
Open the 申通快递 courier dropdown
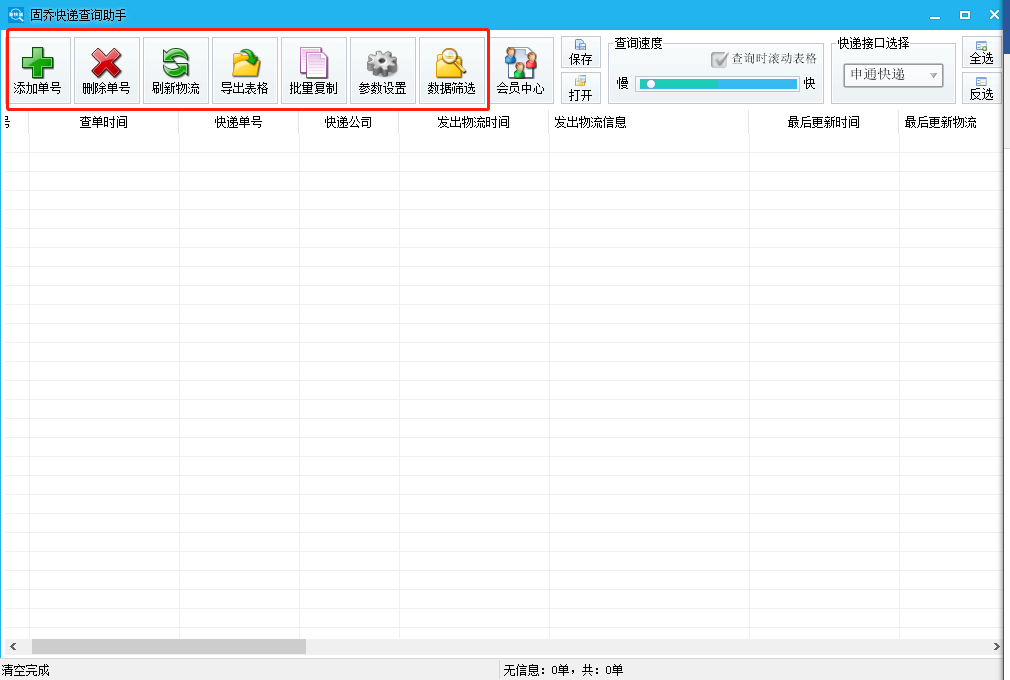(x=893, y=75)
